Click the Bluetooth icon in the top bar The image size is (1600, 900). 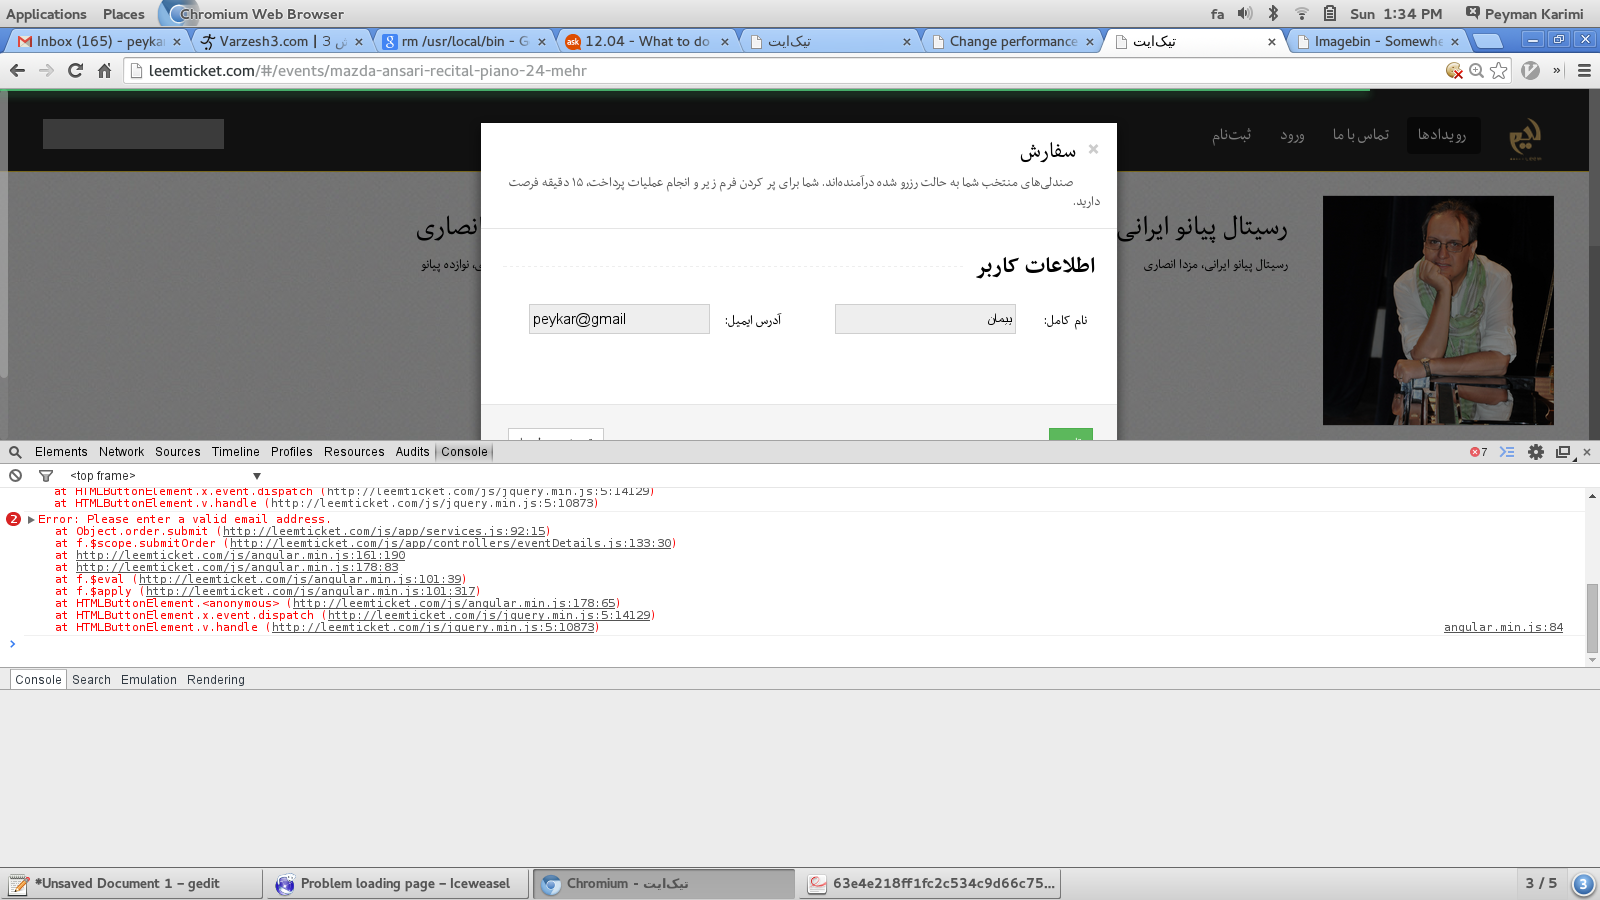1273,14
